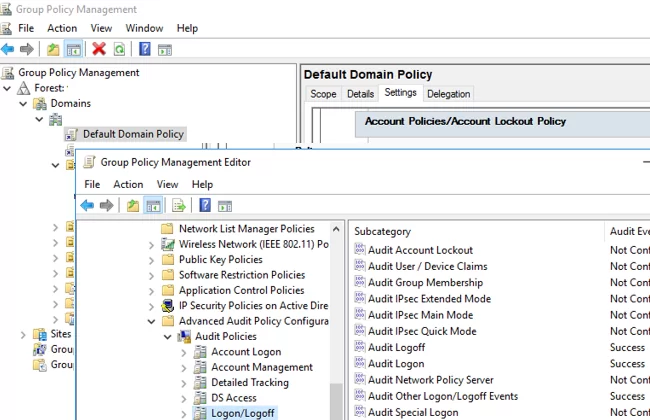This screenshot has width=650, height=420.
Task: Select Account Management in the tree
Action: tap(262, 367)
